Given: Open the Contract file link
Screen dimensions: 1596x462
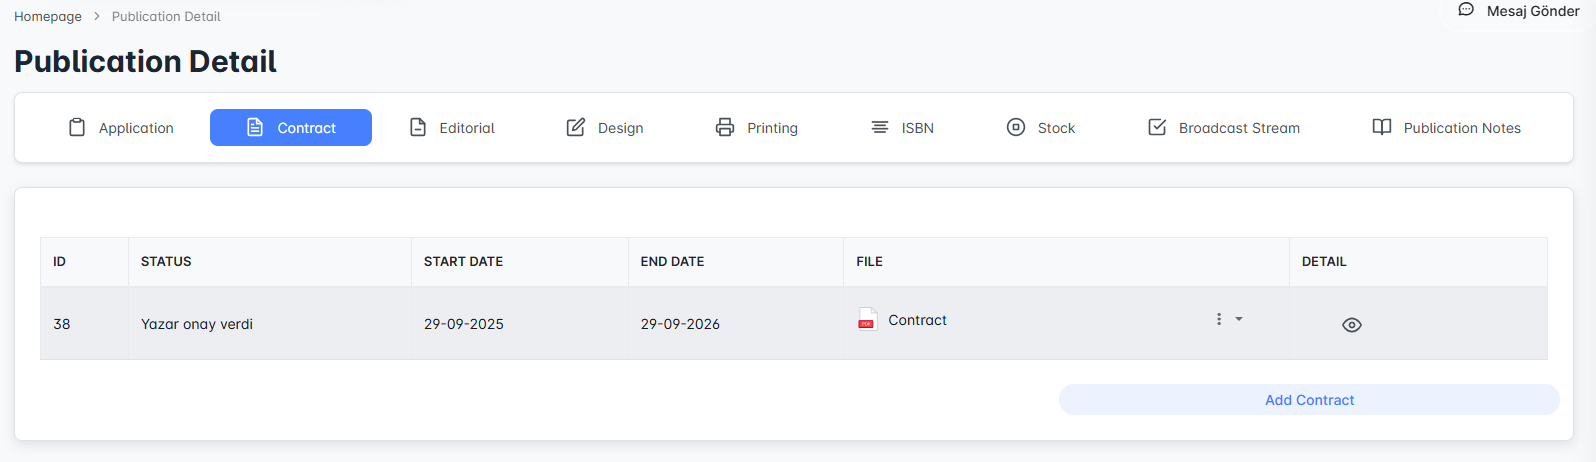Looking at the screenshot, I should (917, 320).
